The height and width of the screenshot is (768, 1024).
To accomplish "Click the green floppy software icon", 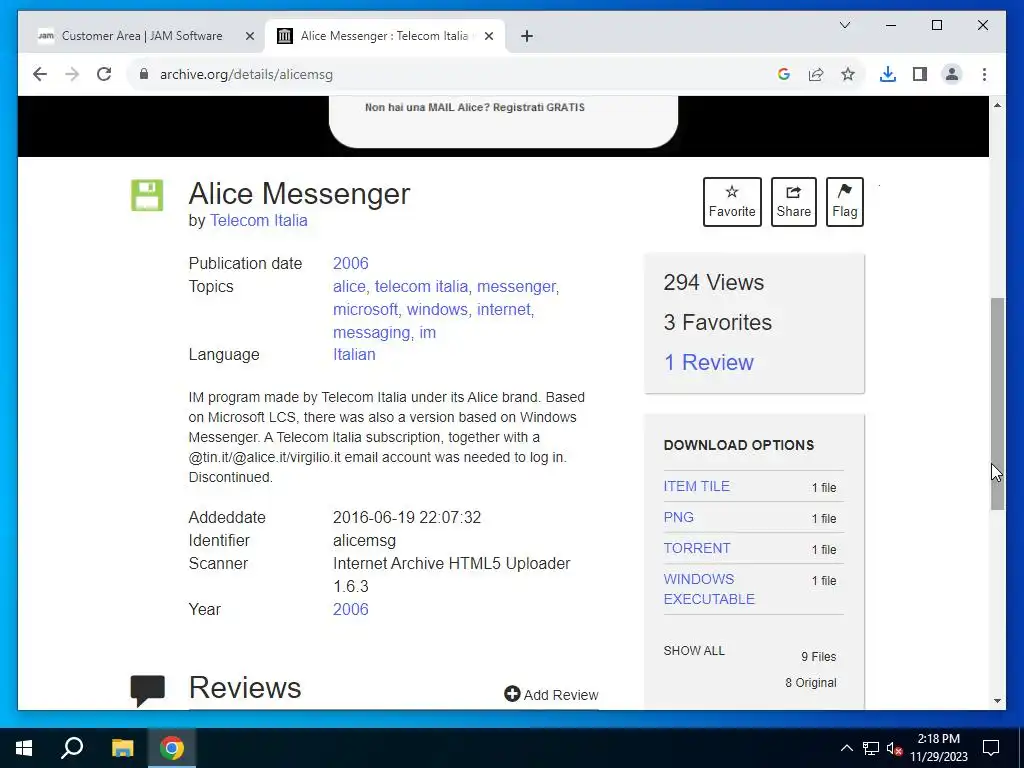I will [x=147, y=195].
